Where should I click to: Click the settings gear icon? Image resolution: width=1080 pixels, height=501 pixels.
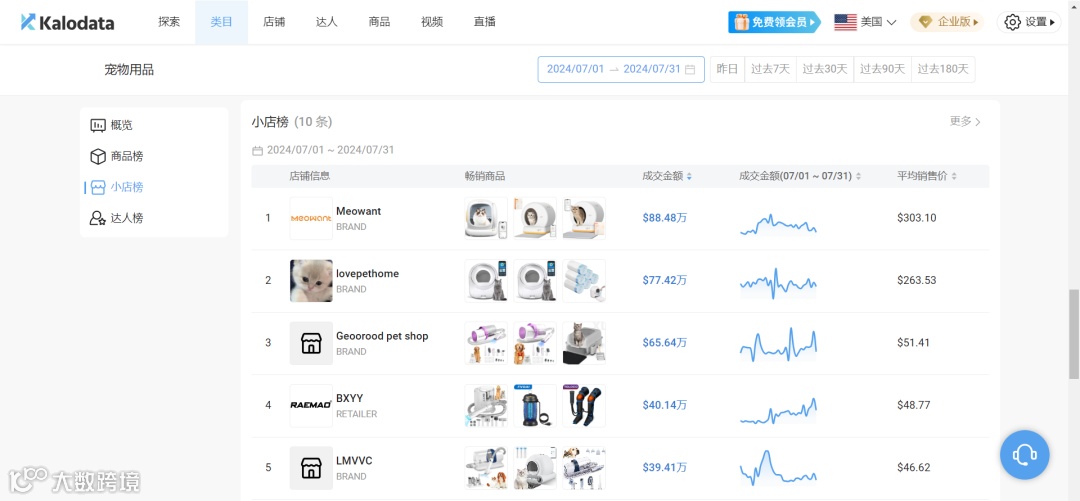(1012, 22)
